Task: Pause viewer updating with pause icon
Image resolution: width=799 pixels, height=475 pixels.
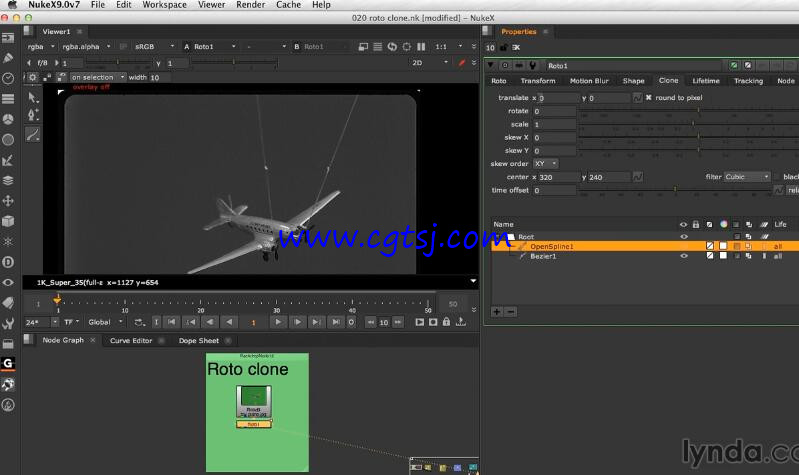Action: coord(421,46)
